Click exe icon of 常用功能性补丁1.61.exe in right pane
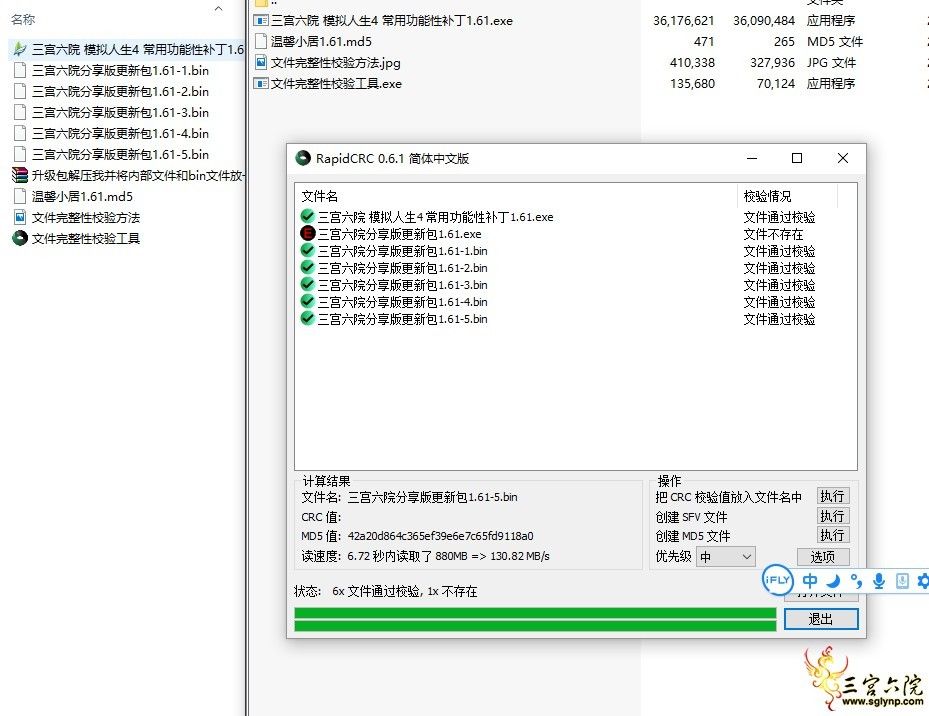 point(261,21)
